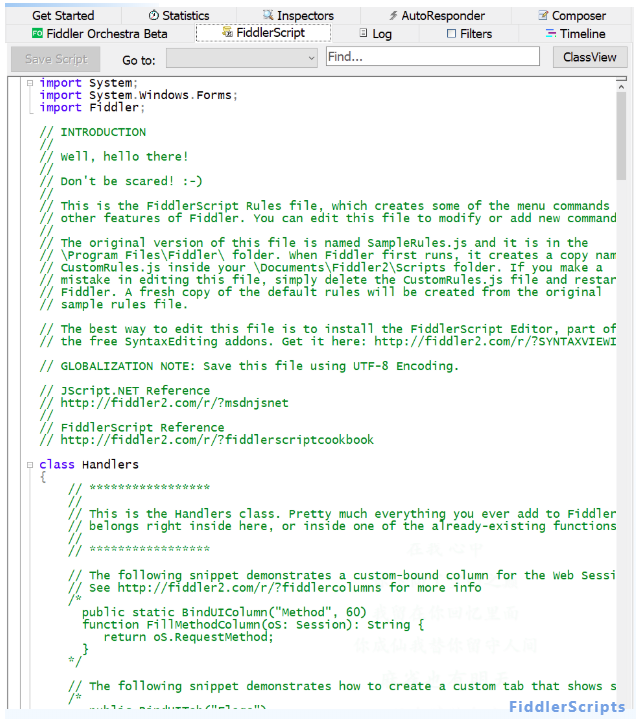This screenshot has width=636, height=719.
Task: Open the Inspectors tab
Action: [298, 16]
